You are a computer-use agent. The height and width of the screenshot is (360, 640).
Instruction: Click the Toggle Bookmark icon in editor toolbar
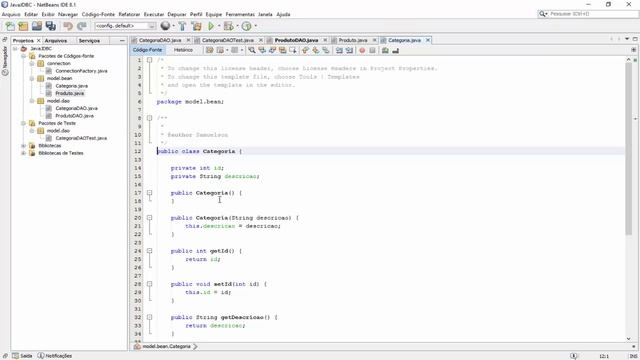click(326, 50)
